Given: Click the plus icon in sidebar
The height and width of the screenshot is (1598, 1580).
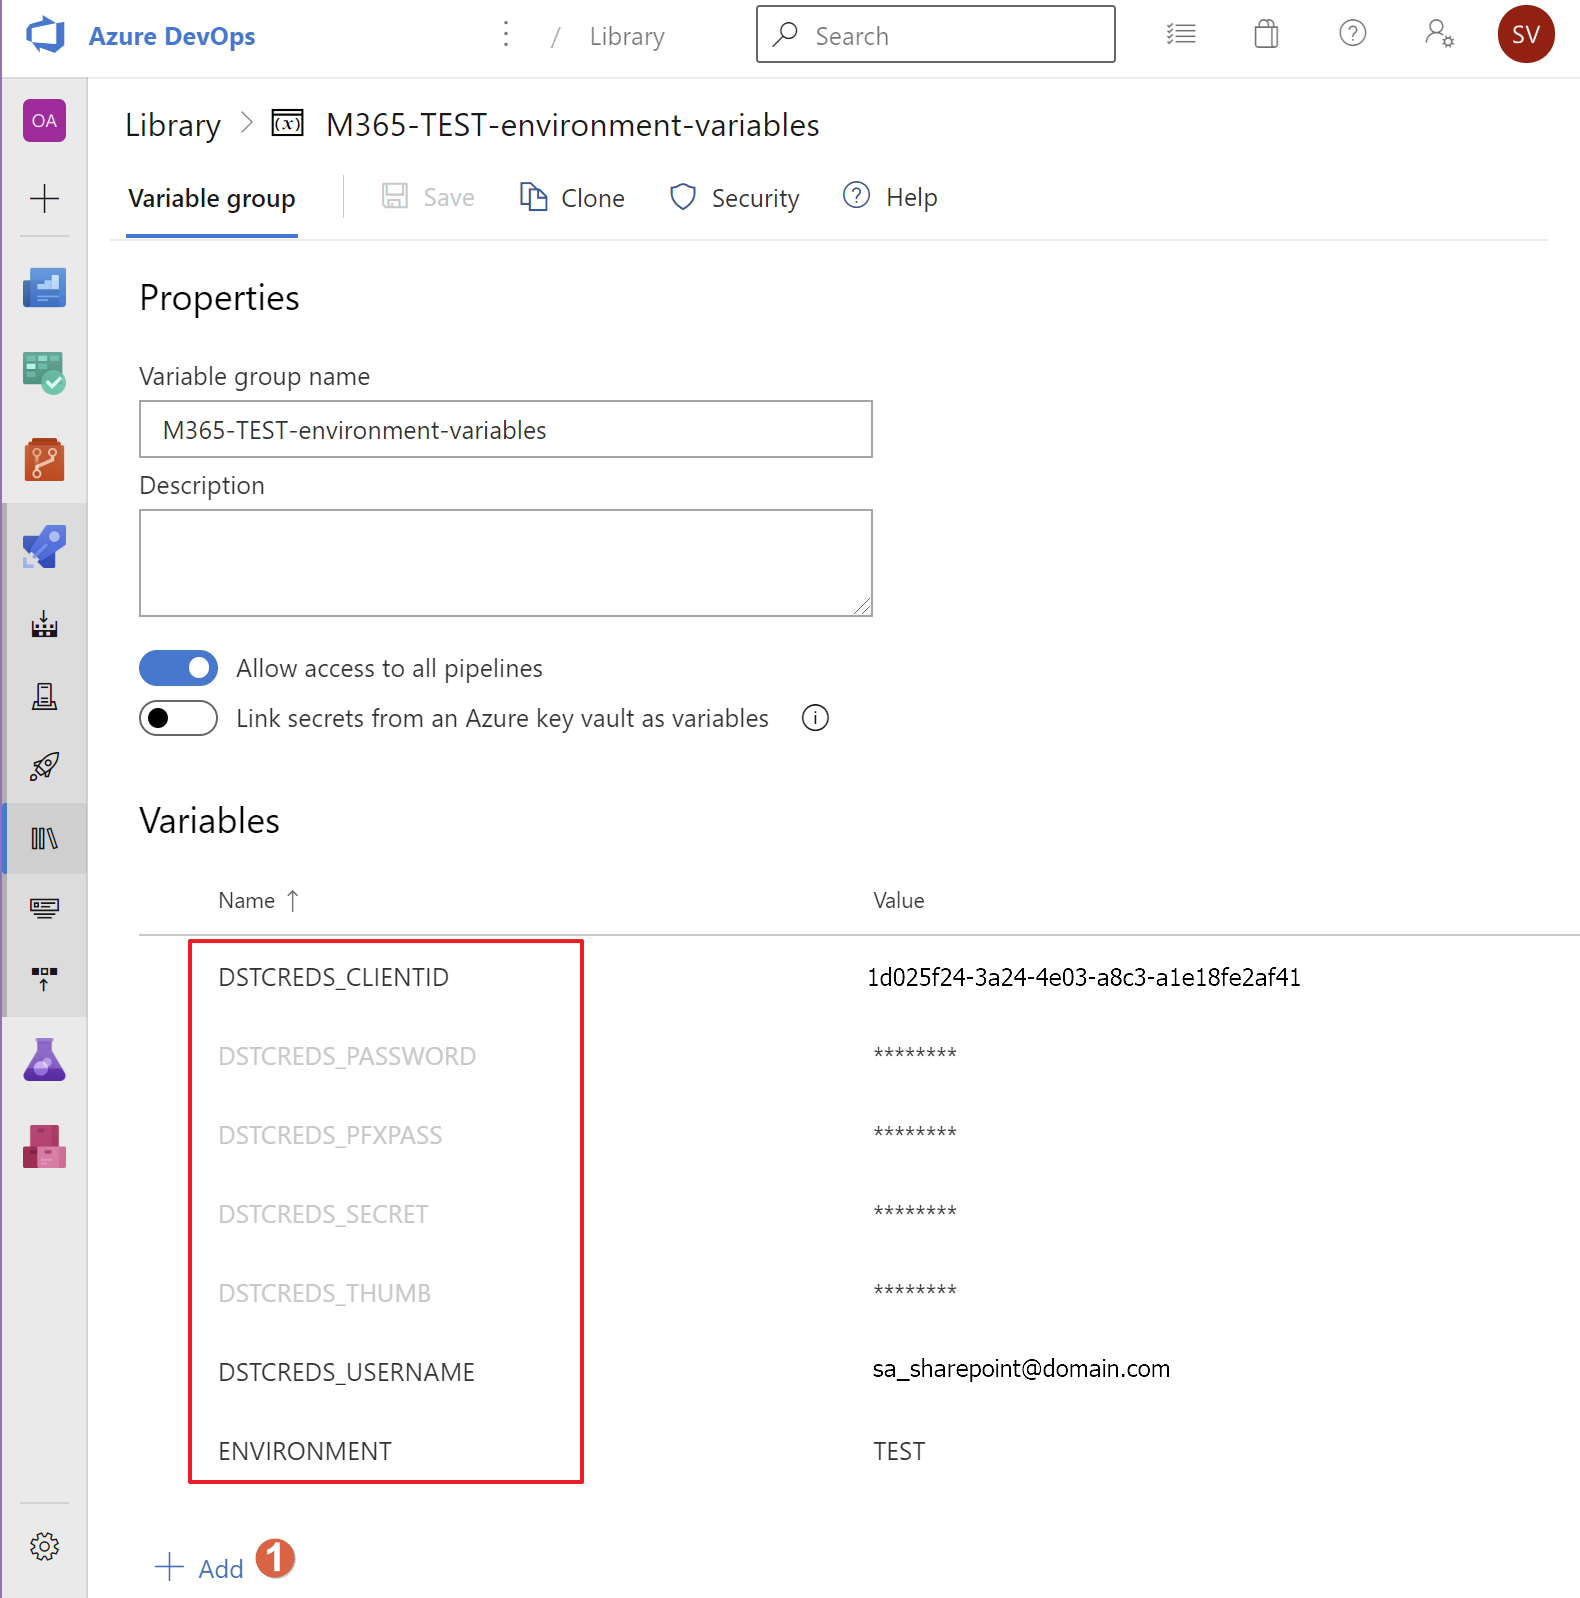Looking at the screenshot, I should click(45, 198).
